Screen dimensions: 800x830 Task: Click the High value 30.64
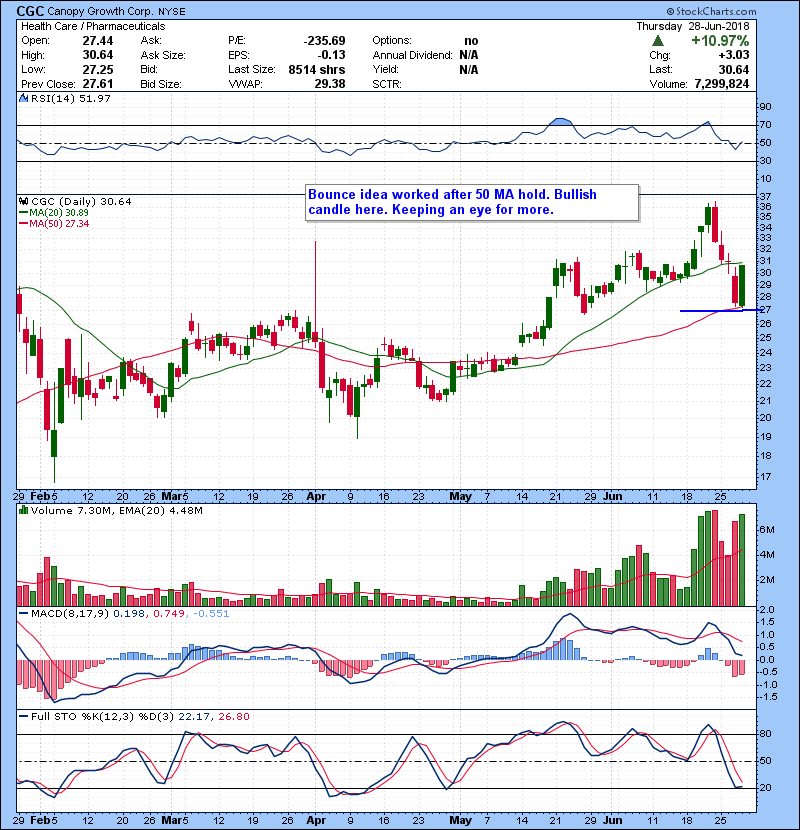pyautogui.click(x=98, y=55)
